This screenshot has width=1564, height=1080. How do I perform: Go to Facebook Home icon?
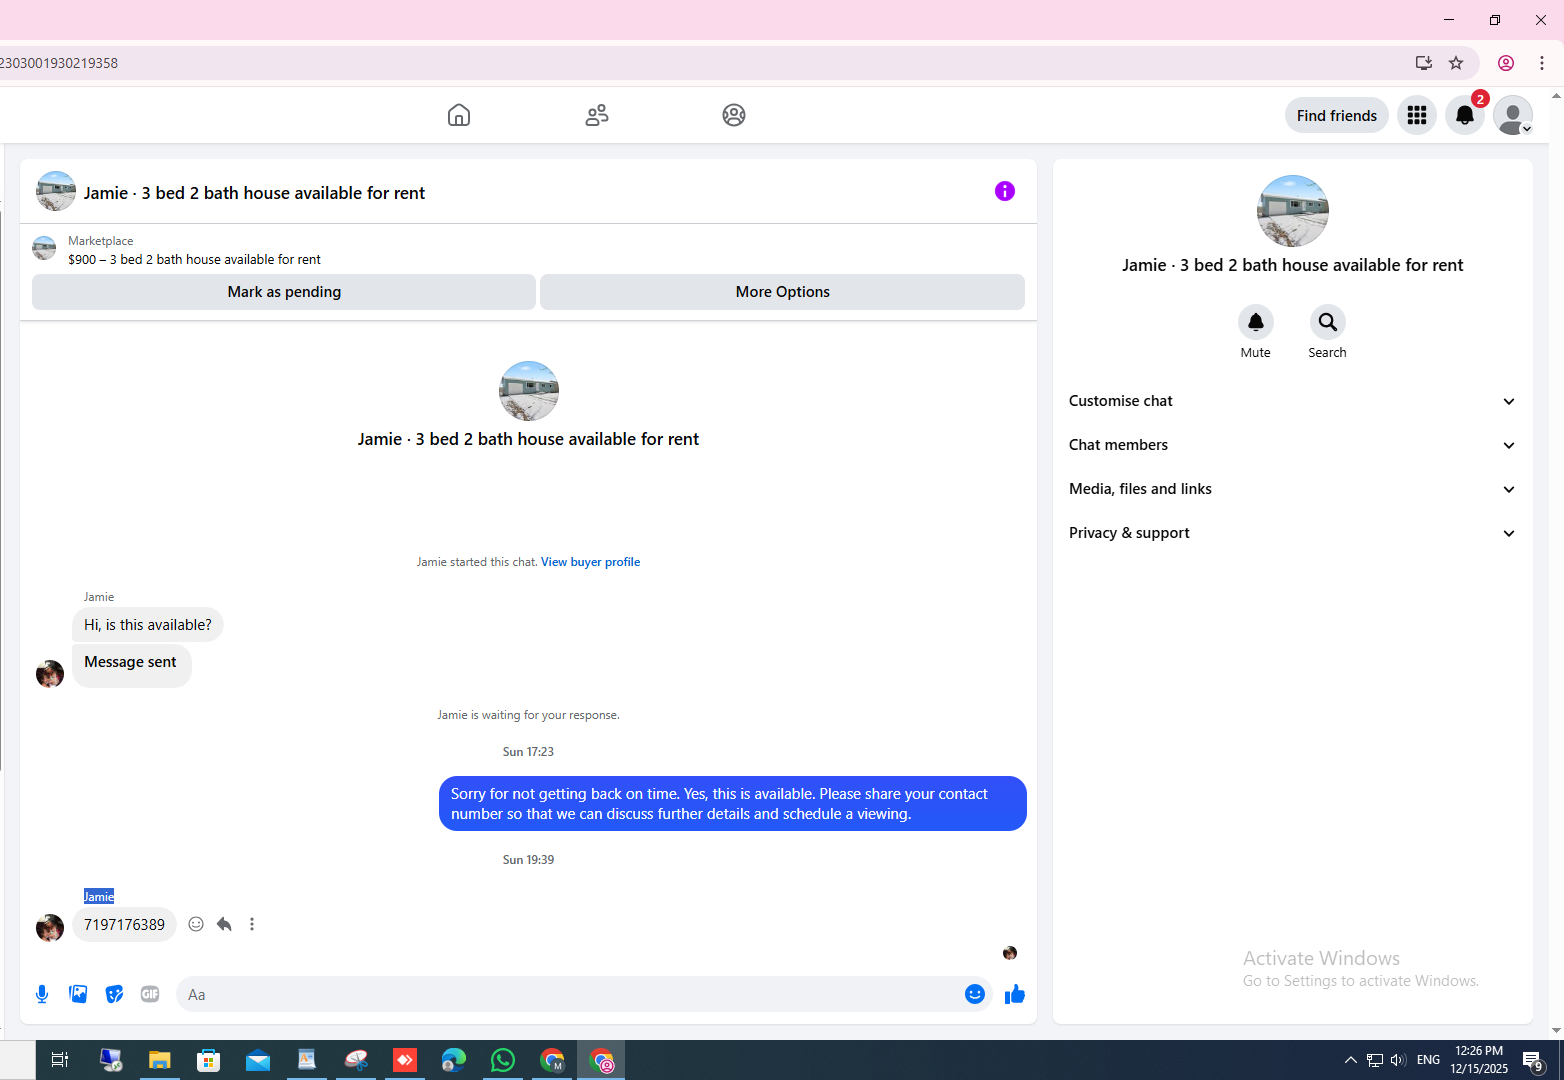(x=459, y=115)
